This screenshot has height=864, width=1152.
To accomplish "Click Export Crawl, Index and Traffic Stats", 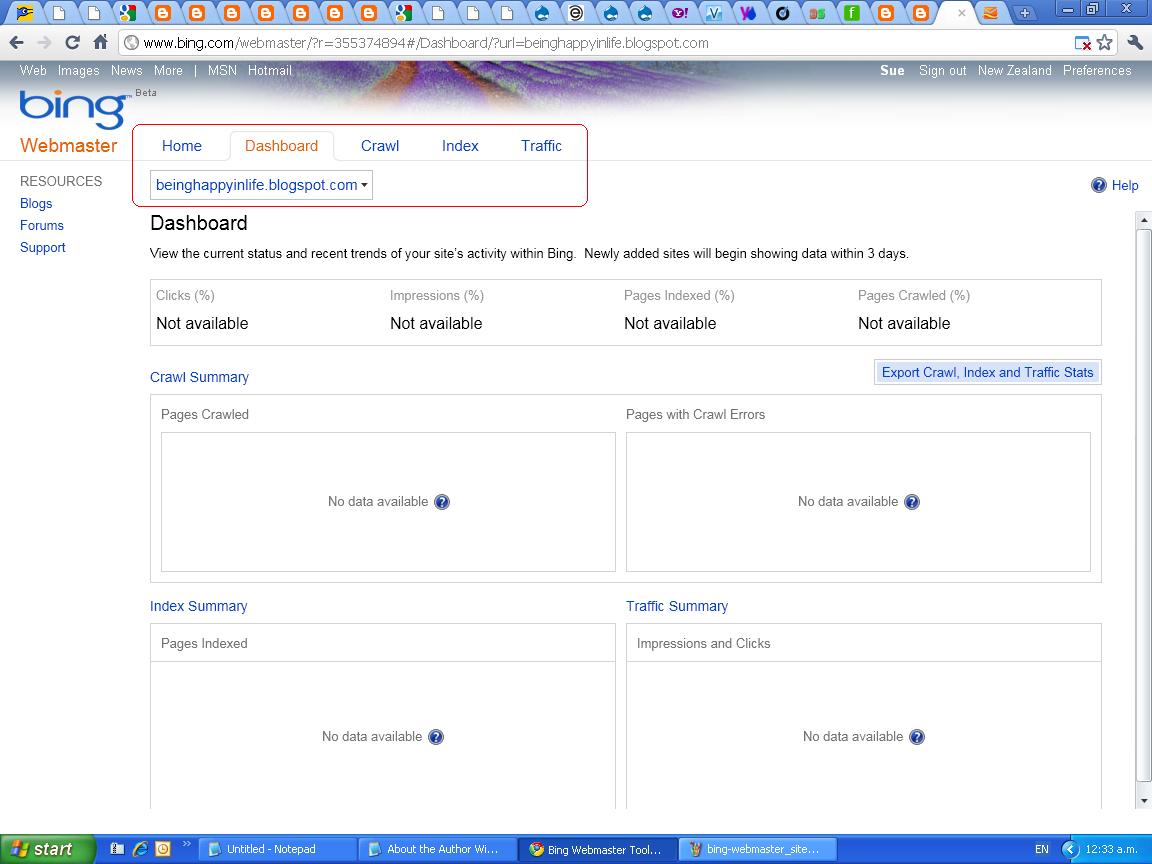I will pyautogui.click(x=987, y=372).
